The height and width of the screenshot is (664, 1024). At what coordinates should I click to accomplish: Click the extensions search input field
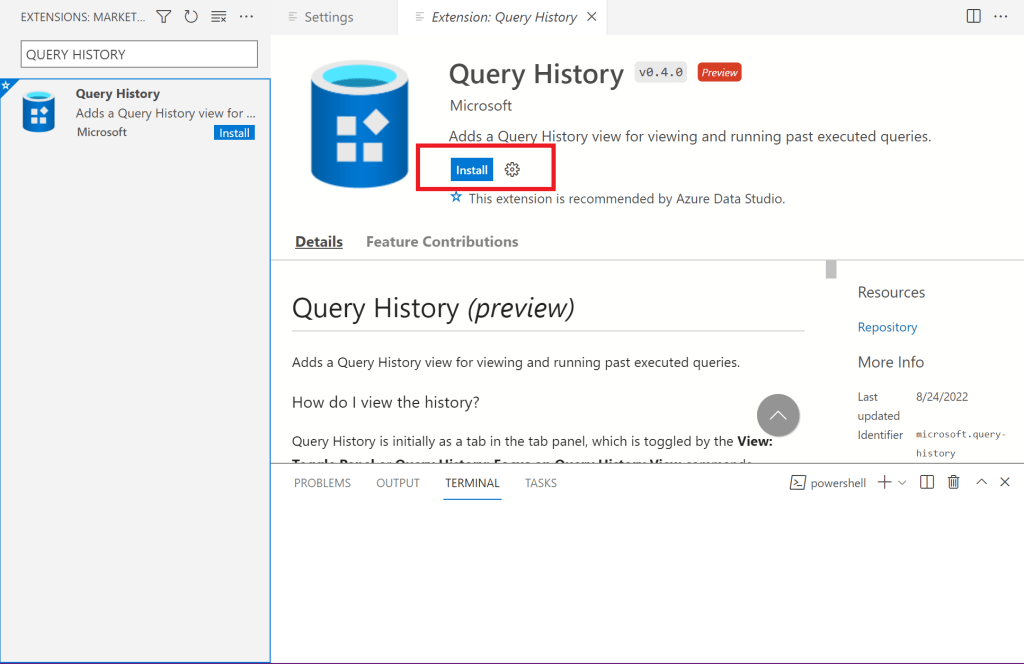coord(139,54)
